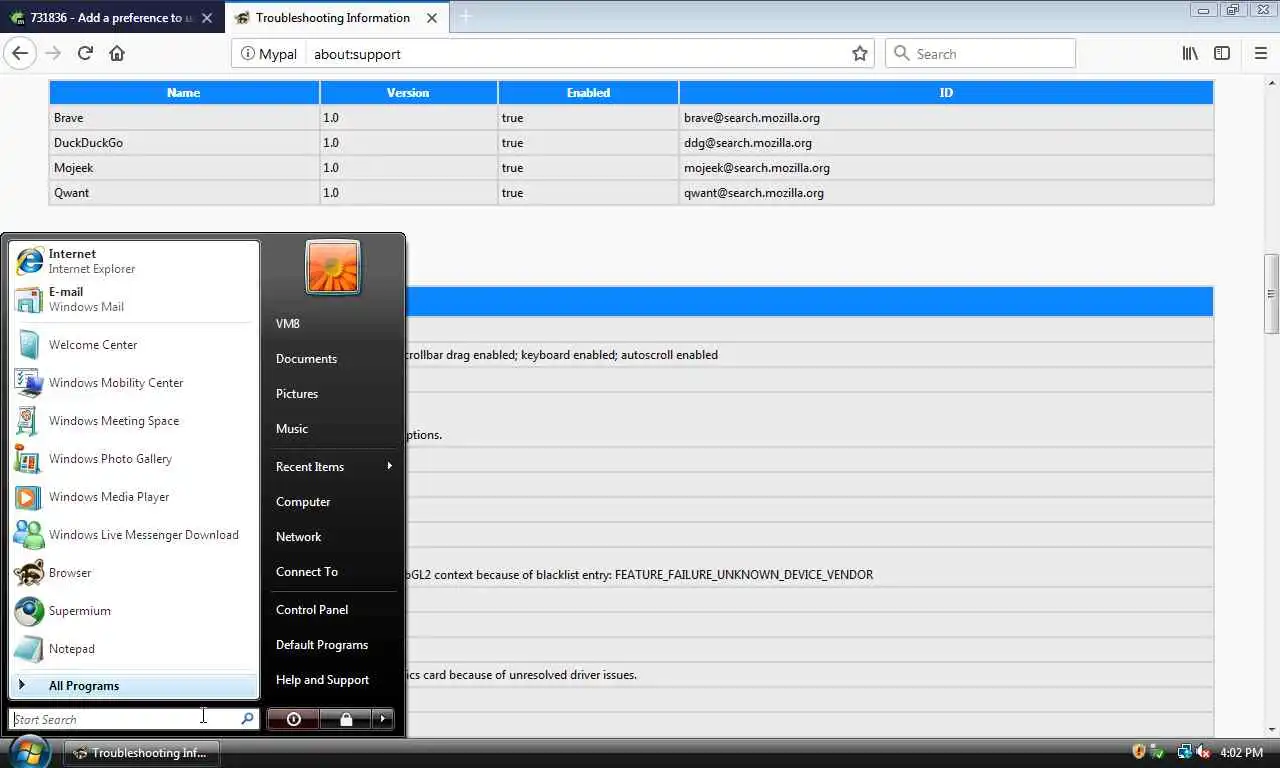Open Welcome Center
The width and height of the screenshot is (1280, 768).
coord(134,345)
